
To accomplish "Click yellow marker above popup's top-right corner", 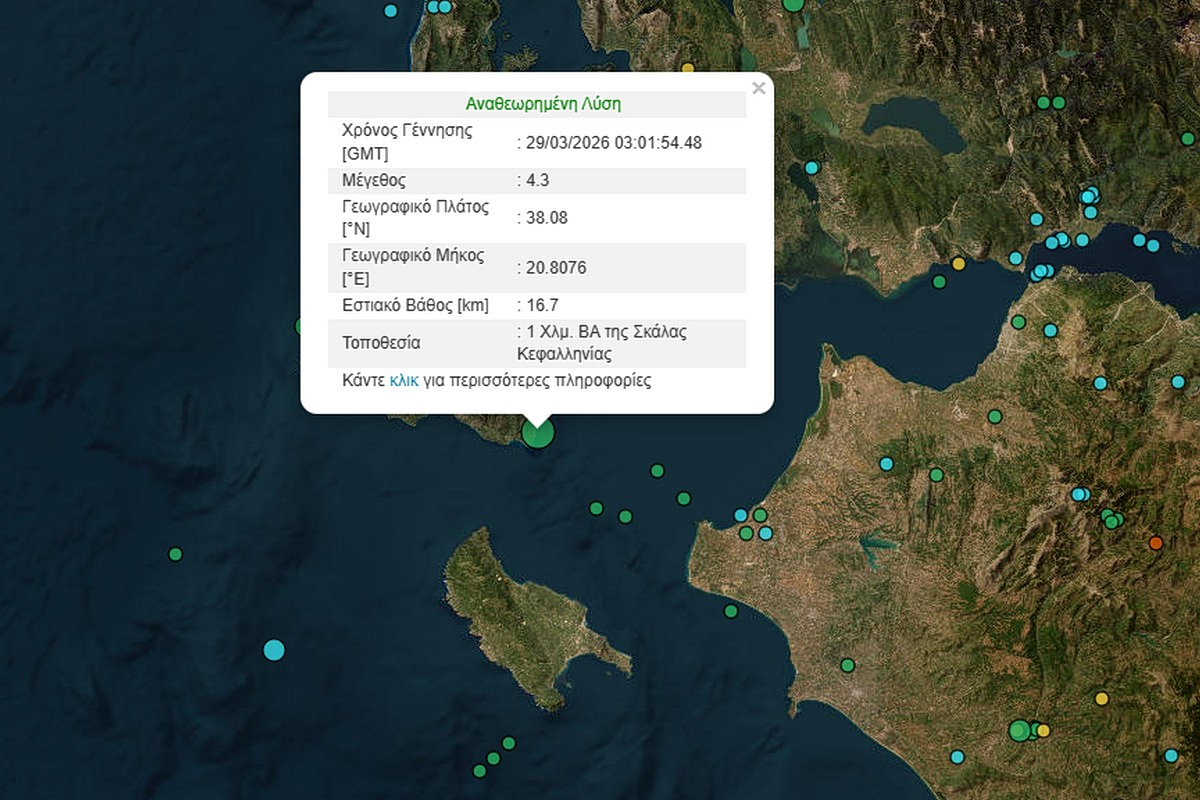I will click(x=687, y=68).
